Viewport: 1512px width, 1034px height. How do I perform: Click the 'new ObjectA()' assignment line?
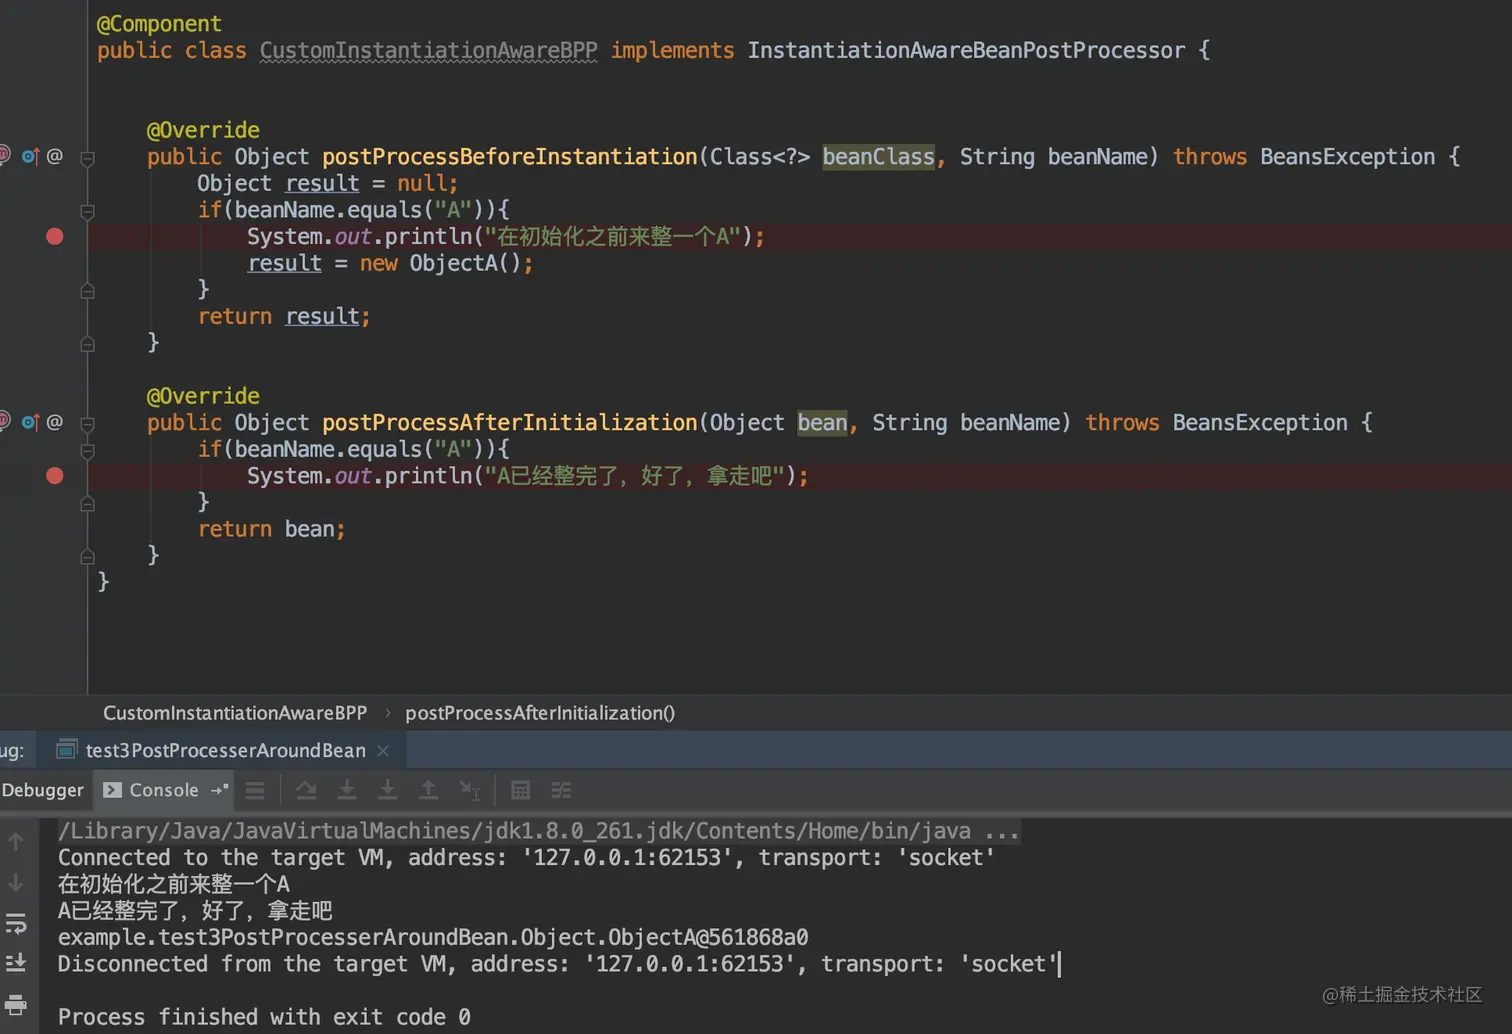pos(390,263)
